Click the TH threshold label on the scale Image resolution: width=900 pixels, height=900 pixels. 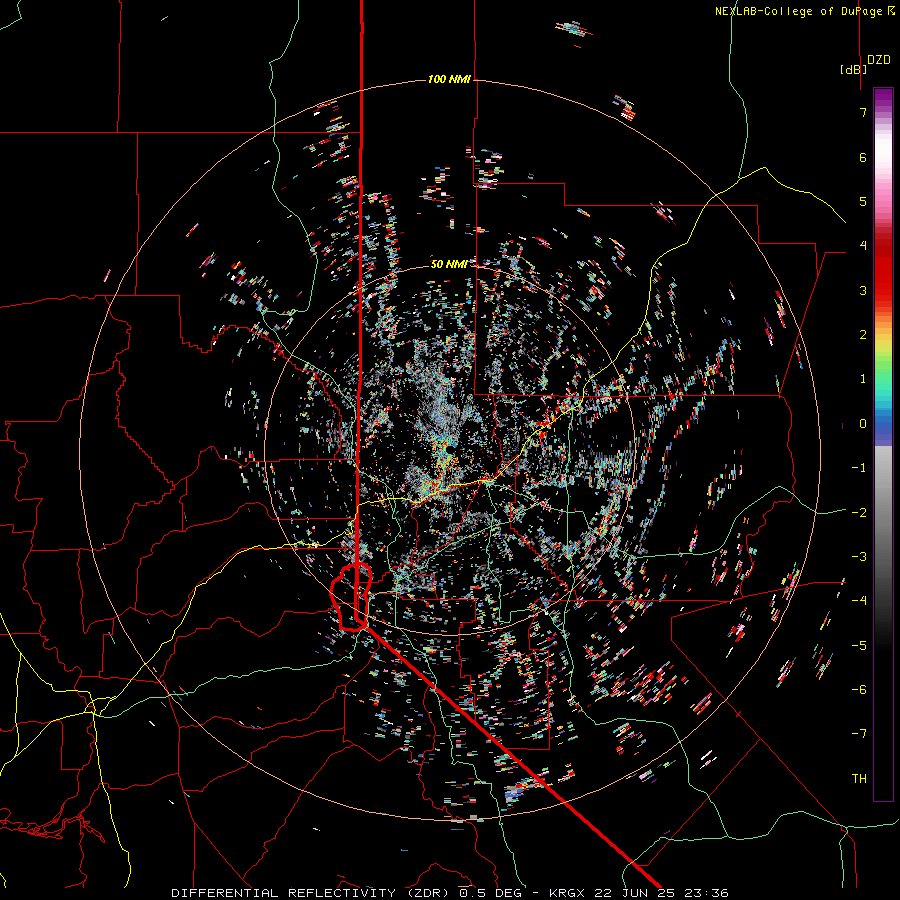859,779
